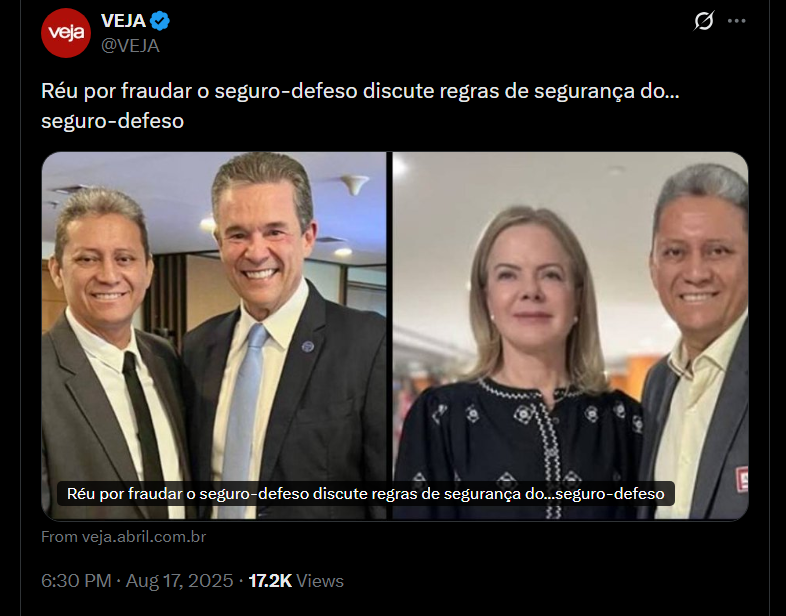The image size is (786, 616).
Task: Click the 17.2K view count
Action: pos(270,581)
